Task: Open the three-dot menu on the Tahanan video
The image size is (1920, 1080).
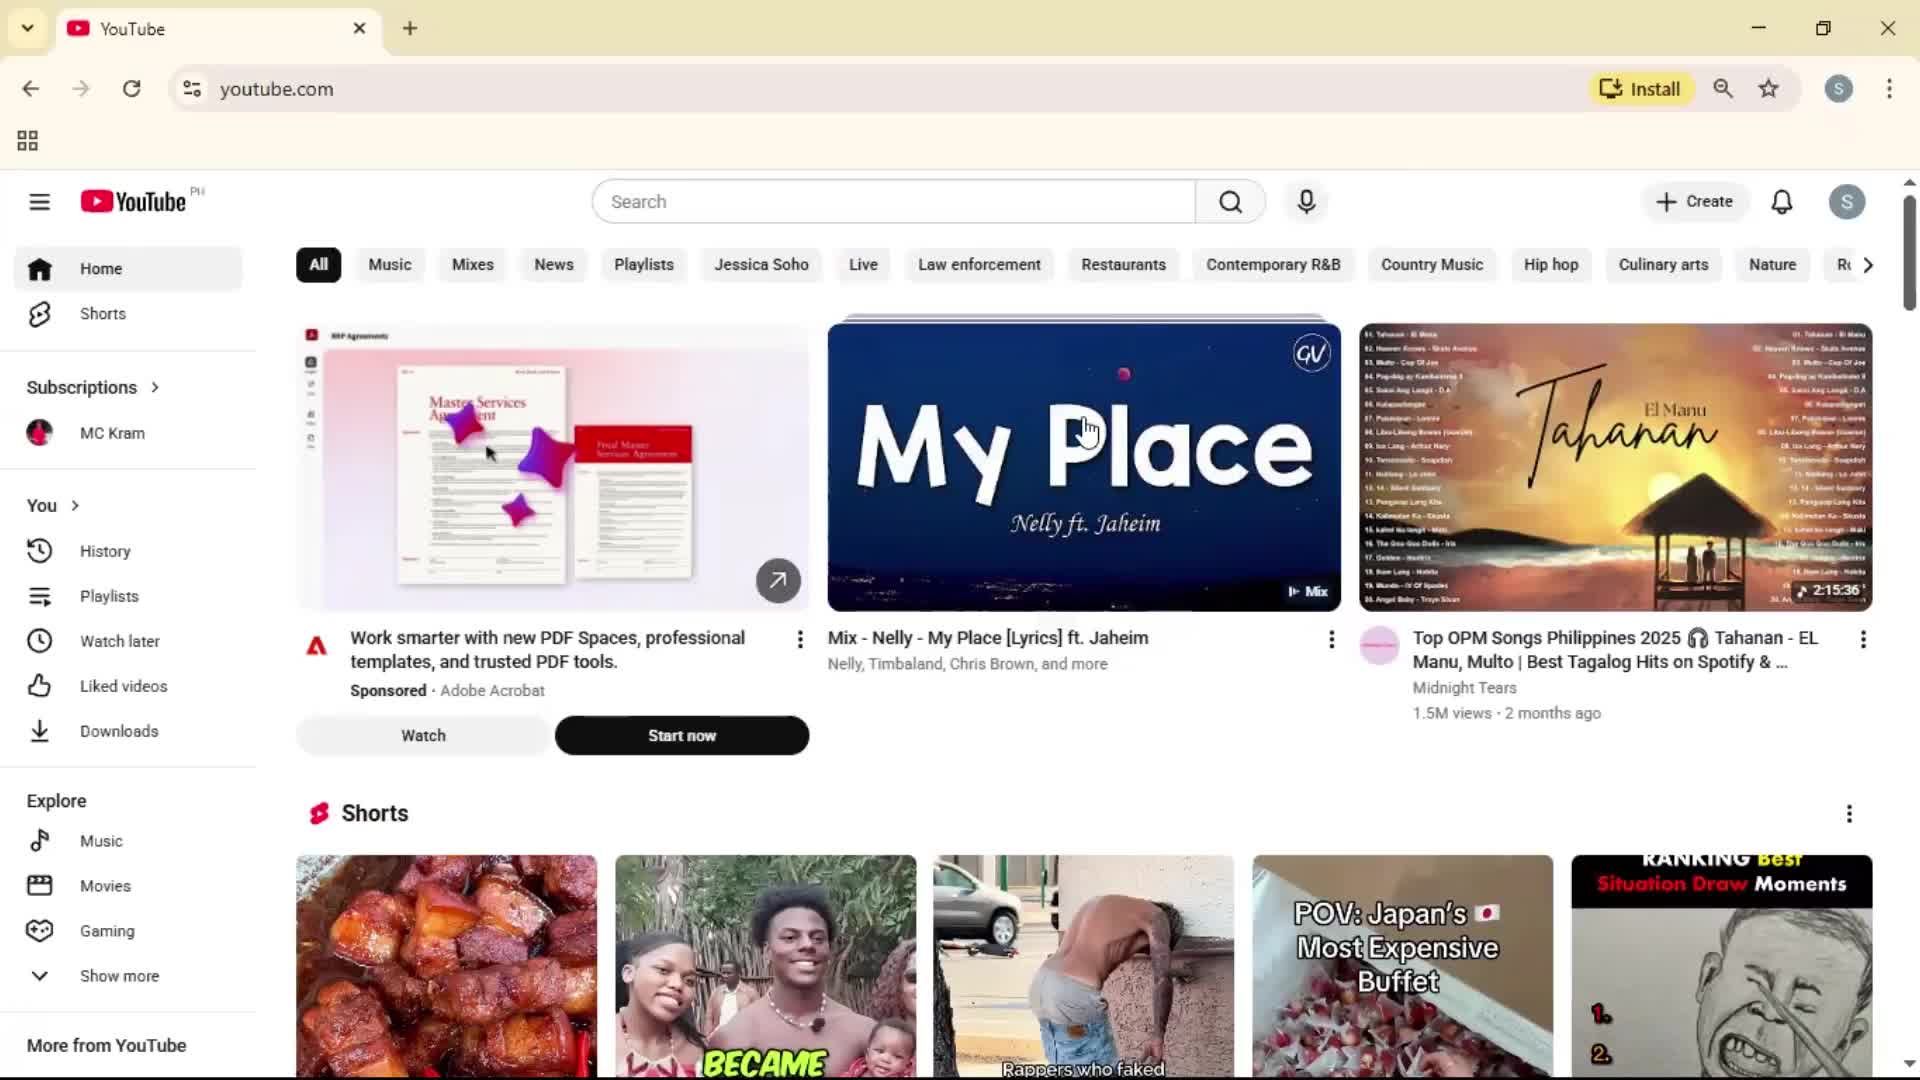Action: tap(1863, 639)
